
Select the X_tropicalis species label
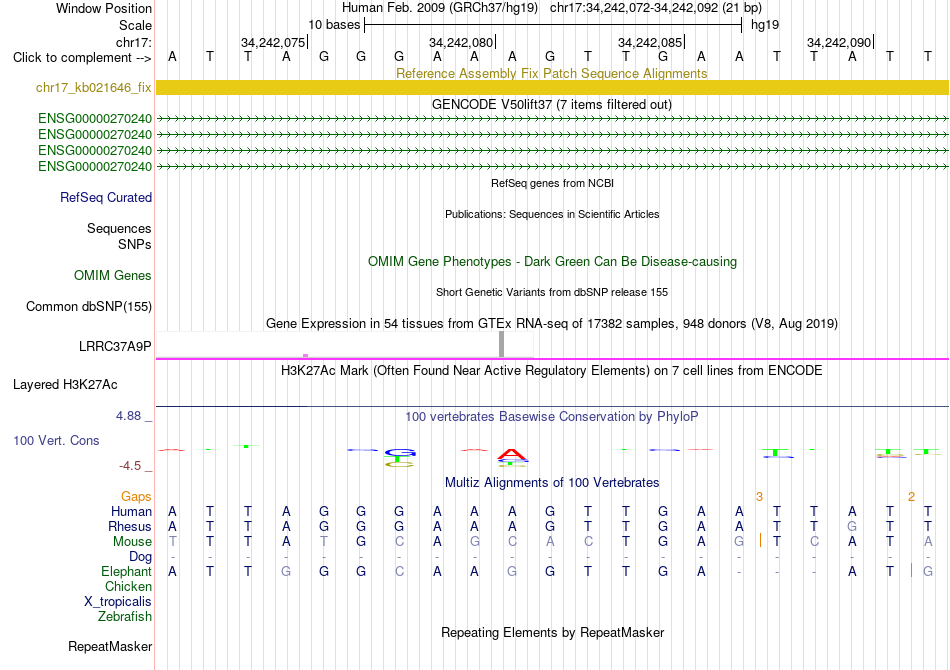click(x=118, y=602)
